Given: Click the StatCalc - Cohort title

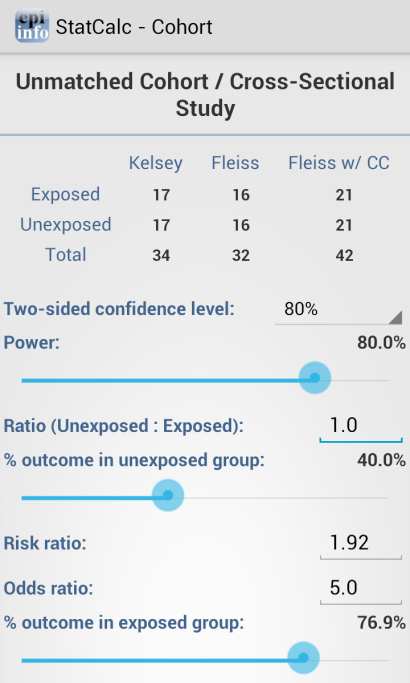Looking at the screenshot, I should [134, 27].
